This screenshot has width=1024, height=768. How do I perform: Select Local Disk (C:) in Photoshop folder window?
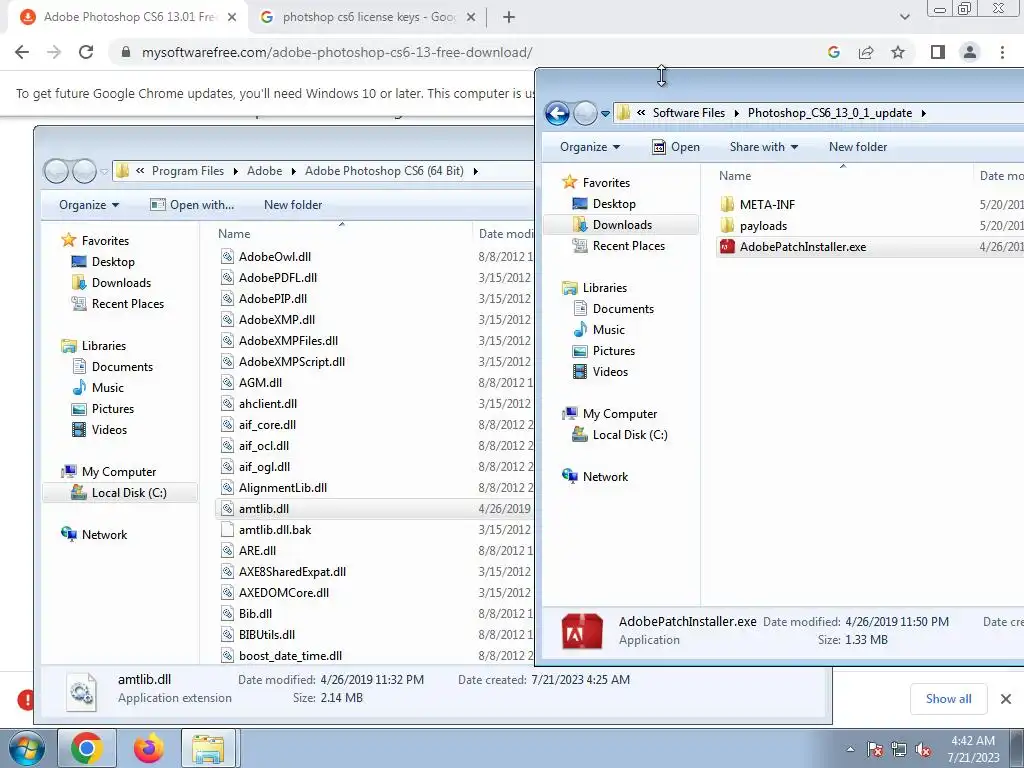[129, 492]
